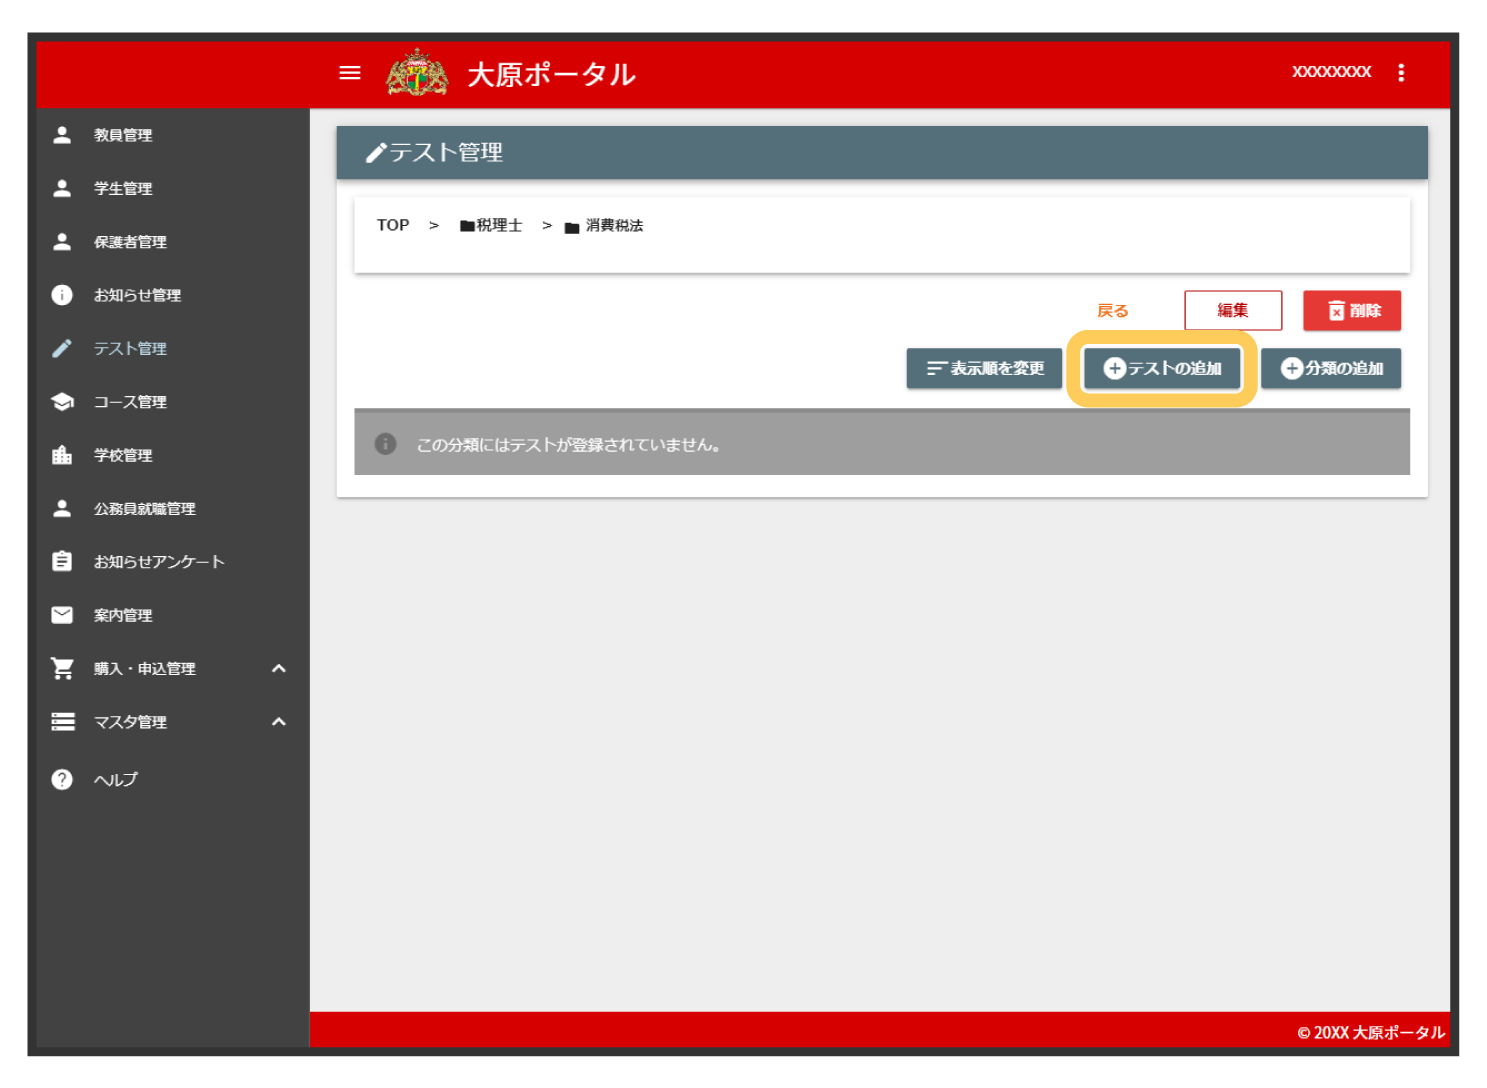Open the three-dot options menu

pos(1401,73)
